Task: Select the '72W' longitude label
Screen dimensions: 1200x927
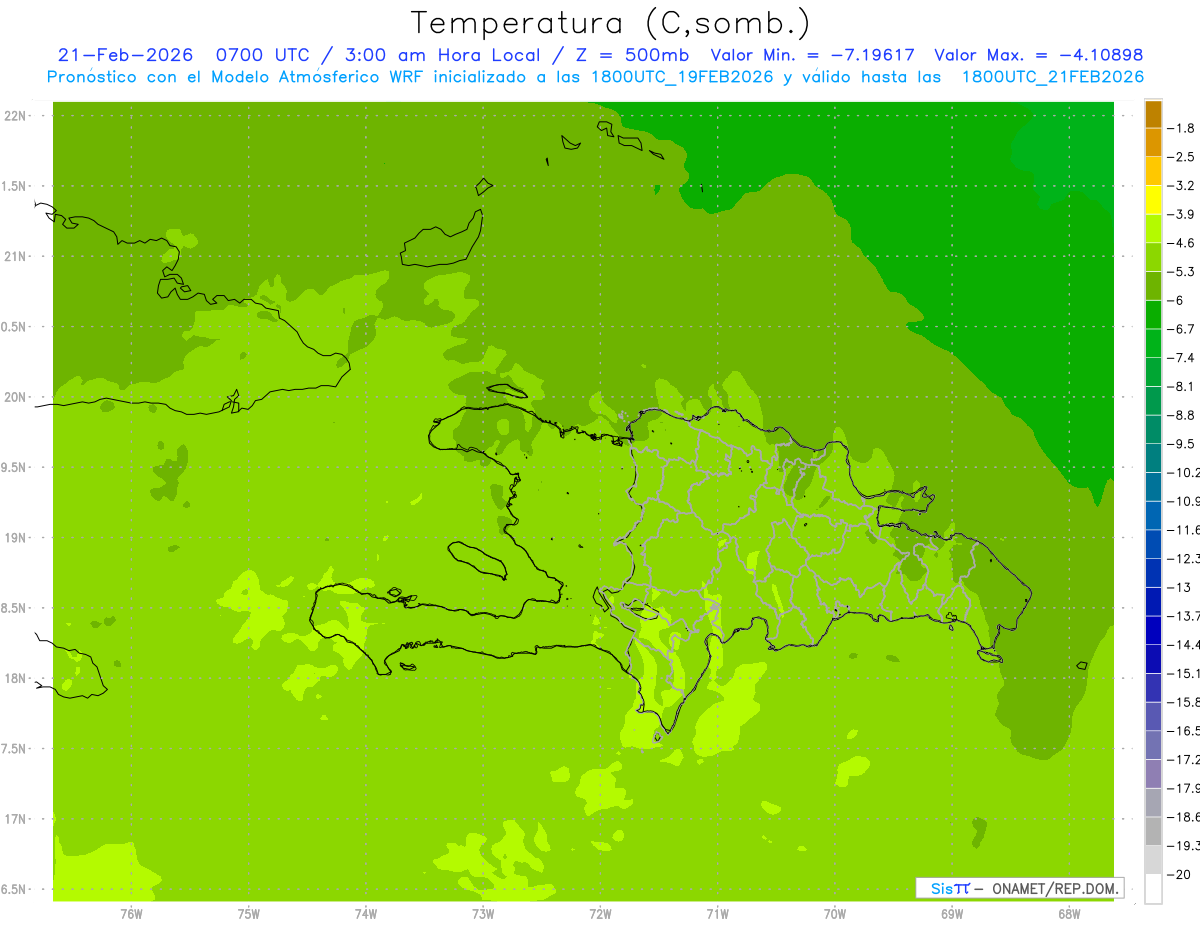Action: click(600, 914)
